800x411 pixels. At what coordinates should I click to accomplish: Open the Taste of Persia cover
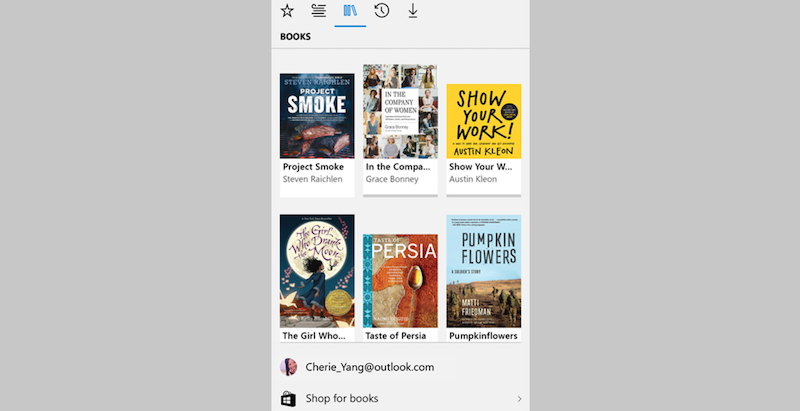(x=400, y=280)
